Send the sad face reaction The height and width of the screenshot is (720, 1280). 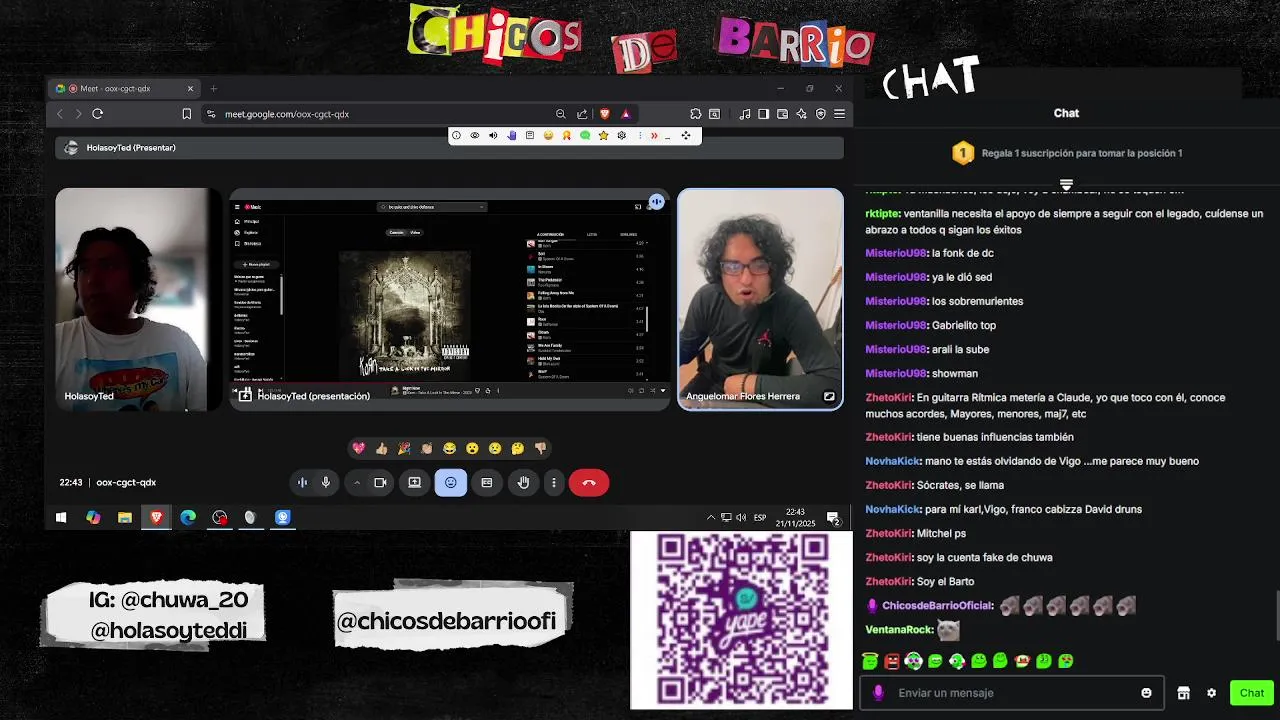click(x=495, y=448)
